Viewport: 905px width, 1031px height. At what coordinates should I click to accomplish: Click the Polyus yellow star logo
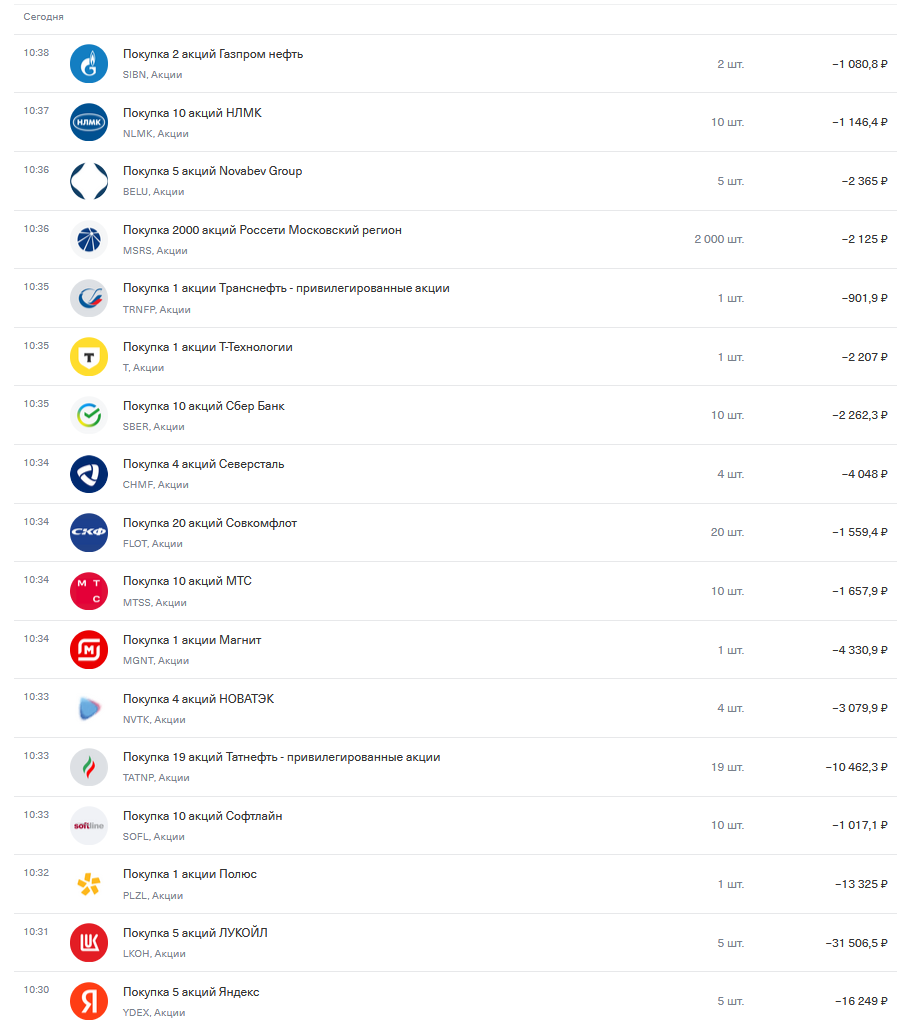click(x=89, y=884)
